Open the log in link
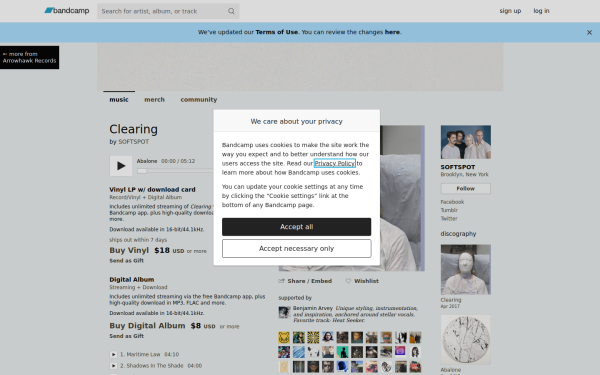Viewport: 600px width, 375px height. 541,11
